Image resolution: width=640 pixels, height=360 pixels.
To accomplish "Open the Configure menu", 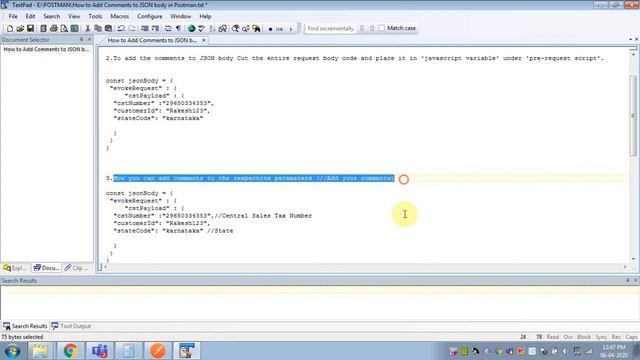I will coord(149,16).
